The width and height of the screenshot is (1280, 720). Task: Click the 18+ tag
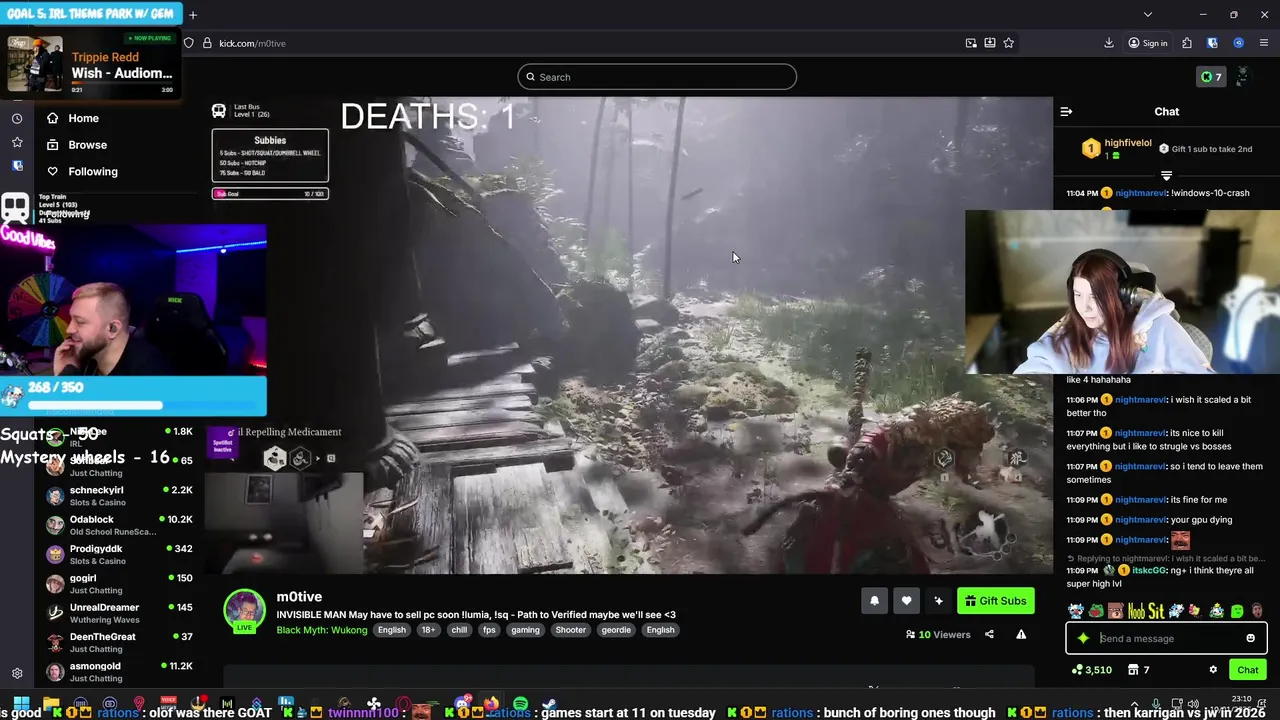428,630
